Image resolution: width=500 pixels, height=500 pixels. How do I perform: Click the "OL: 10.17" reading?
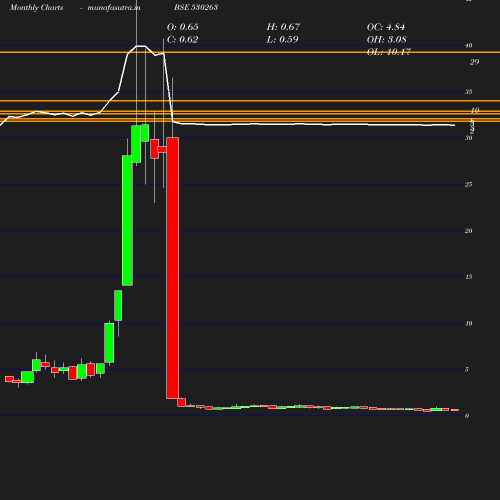coord(389,52)
